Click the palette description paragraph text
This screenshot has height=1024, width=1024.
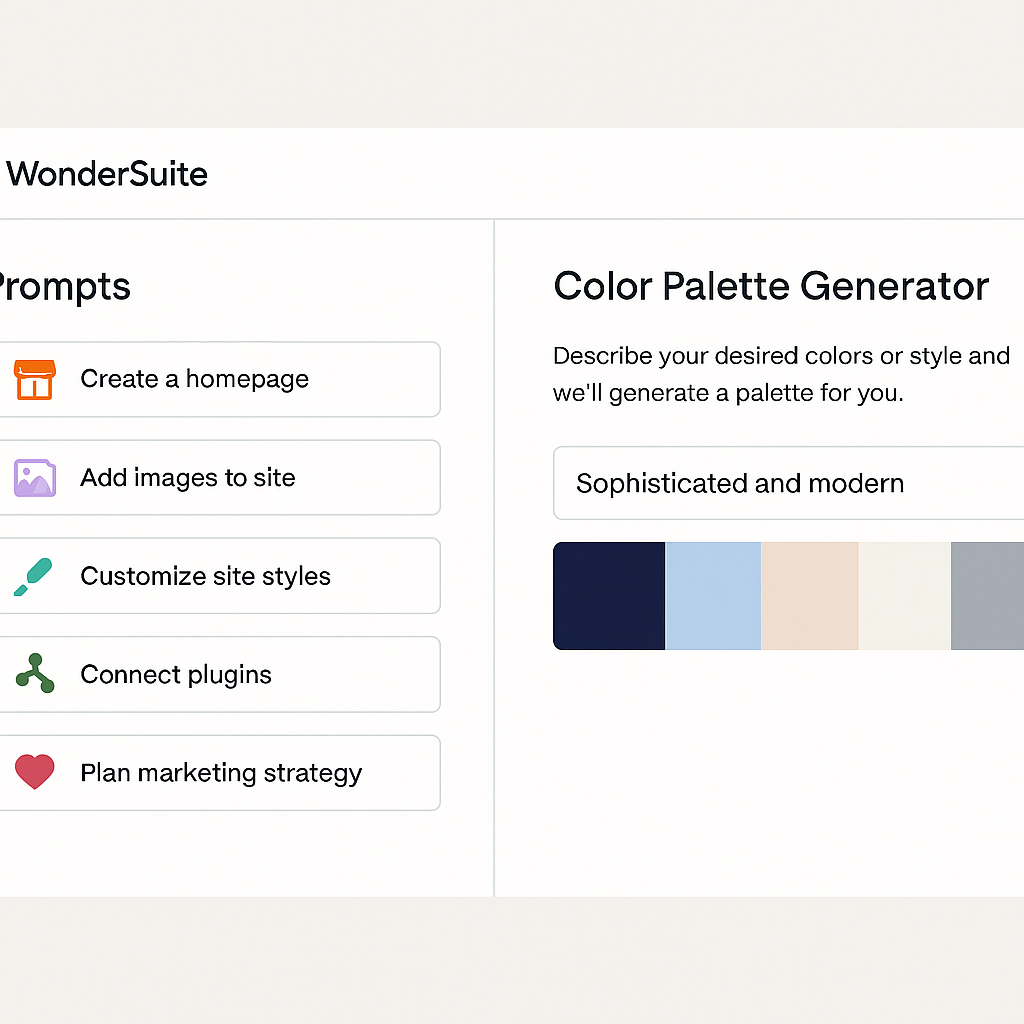782,374
